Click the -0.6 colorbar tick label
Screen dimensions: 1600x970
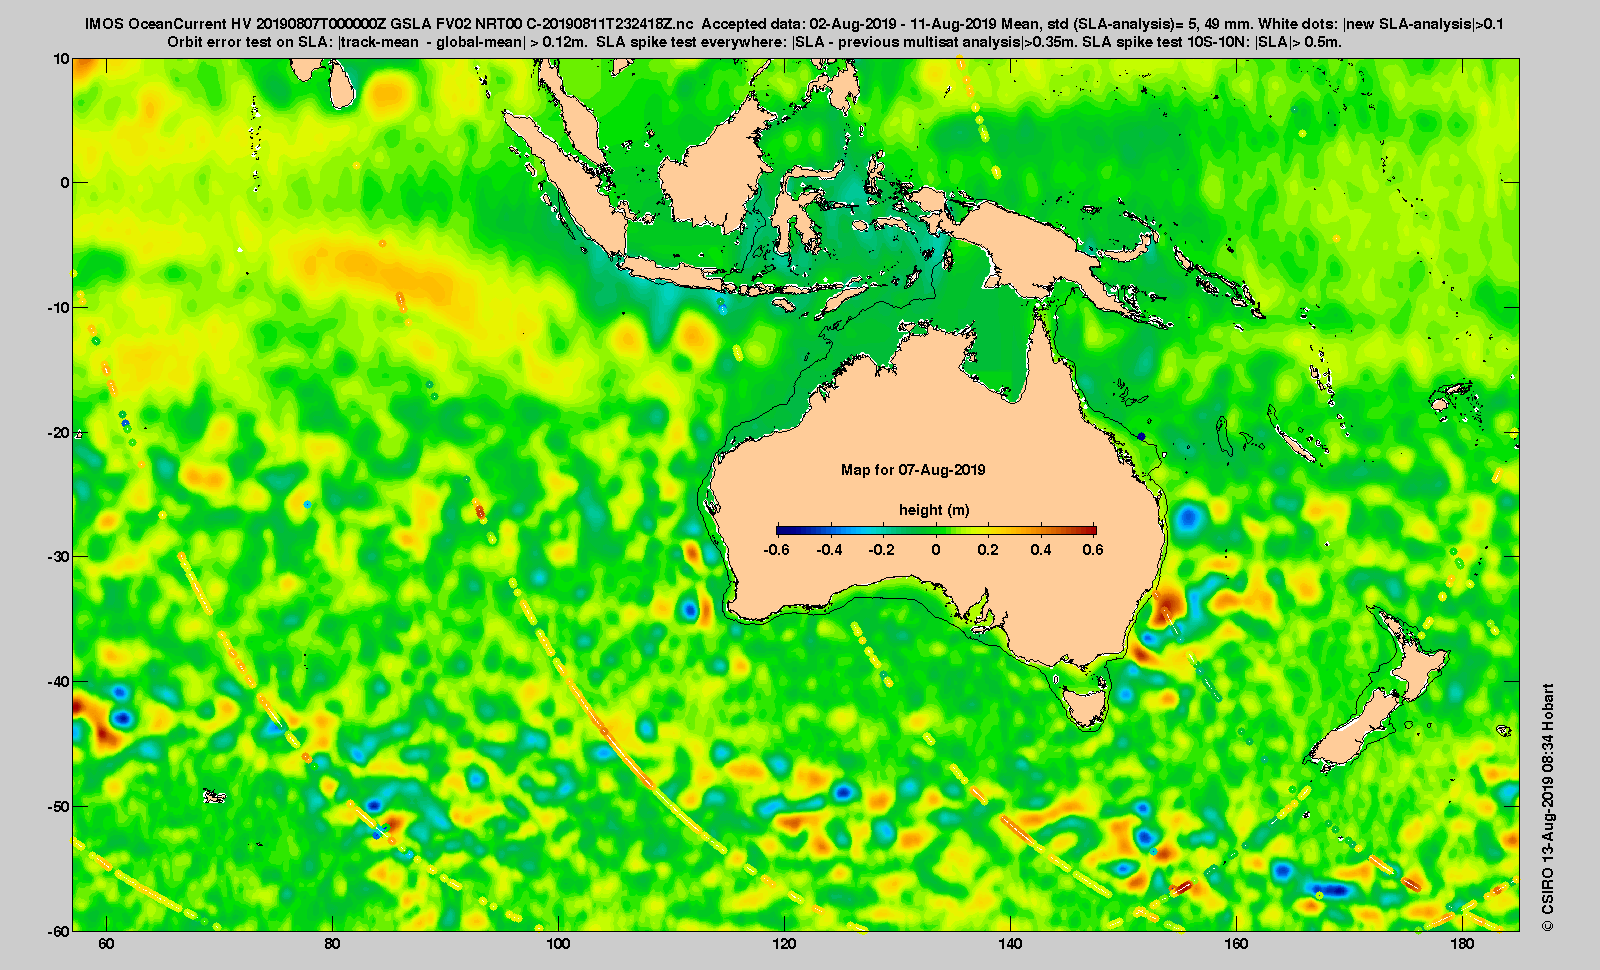pos(776,550)
